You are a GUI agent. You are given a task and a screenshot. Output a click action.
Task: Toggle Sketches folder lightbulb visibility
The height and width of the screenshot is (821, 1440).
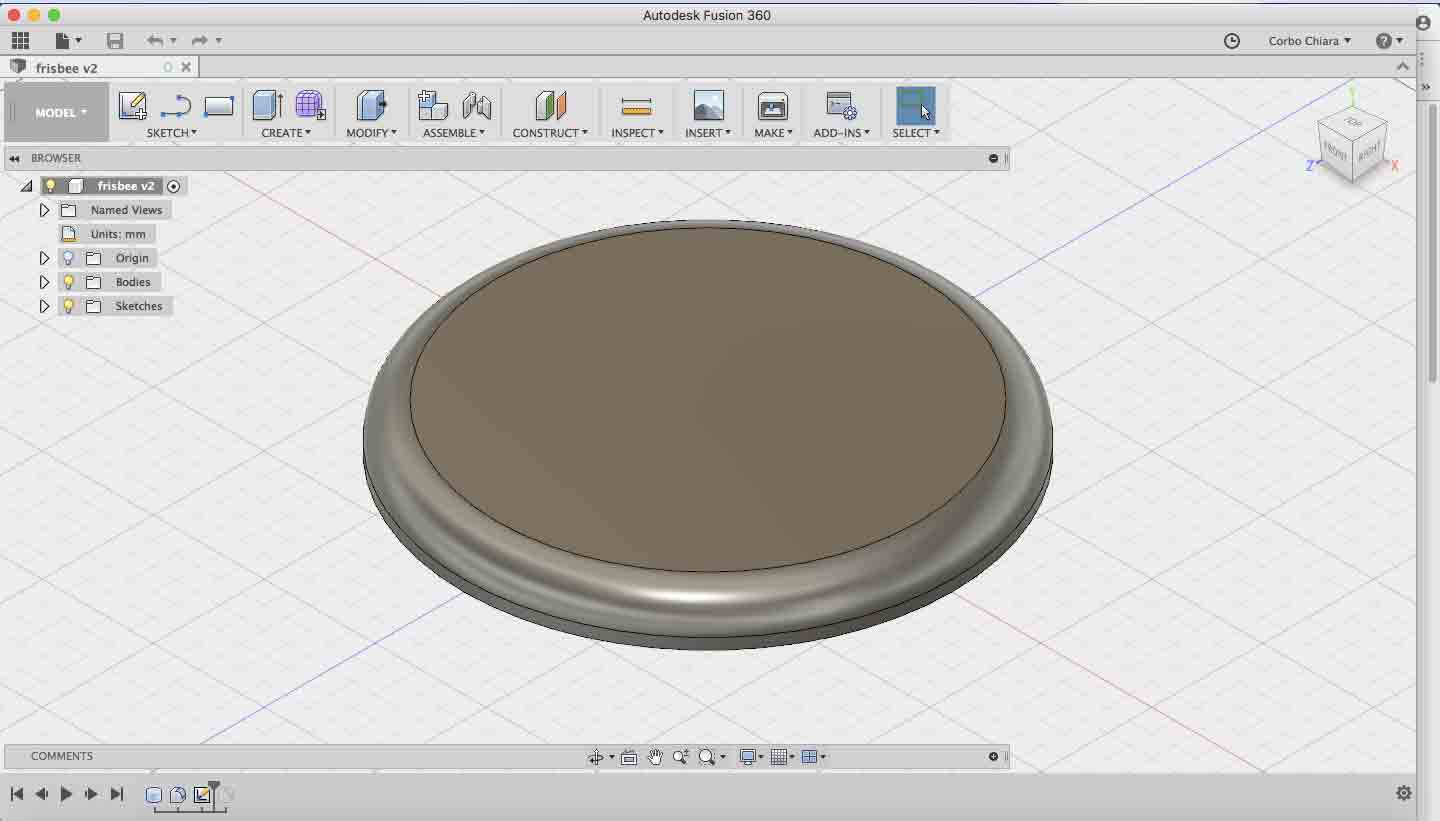coord(68,306)
